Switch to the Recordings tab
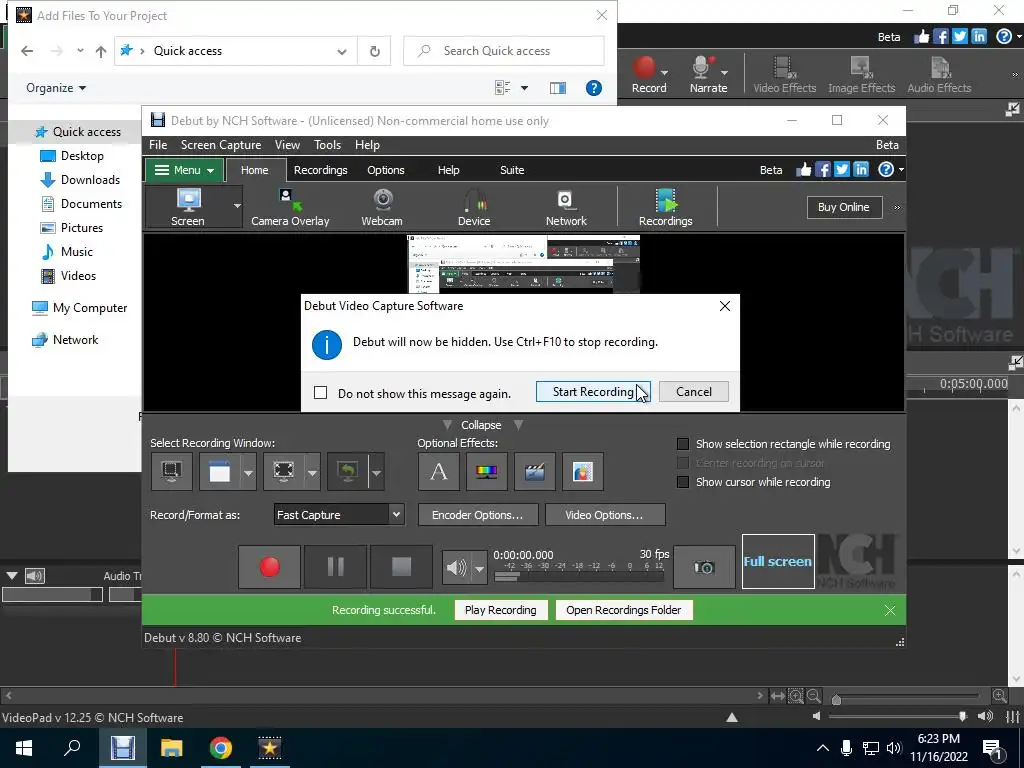Image resolution: width=1024 pixels, height=768 pixels. point(321,170)
